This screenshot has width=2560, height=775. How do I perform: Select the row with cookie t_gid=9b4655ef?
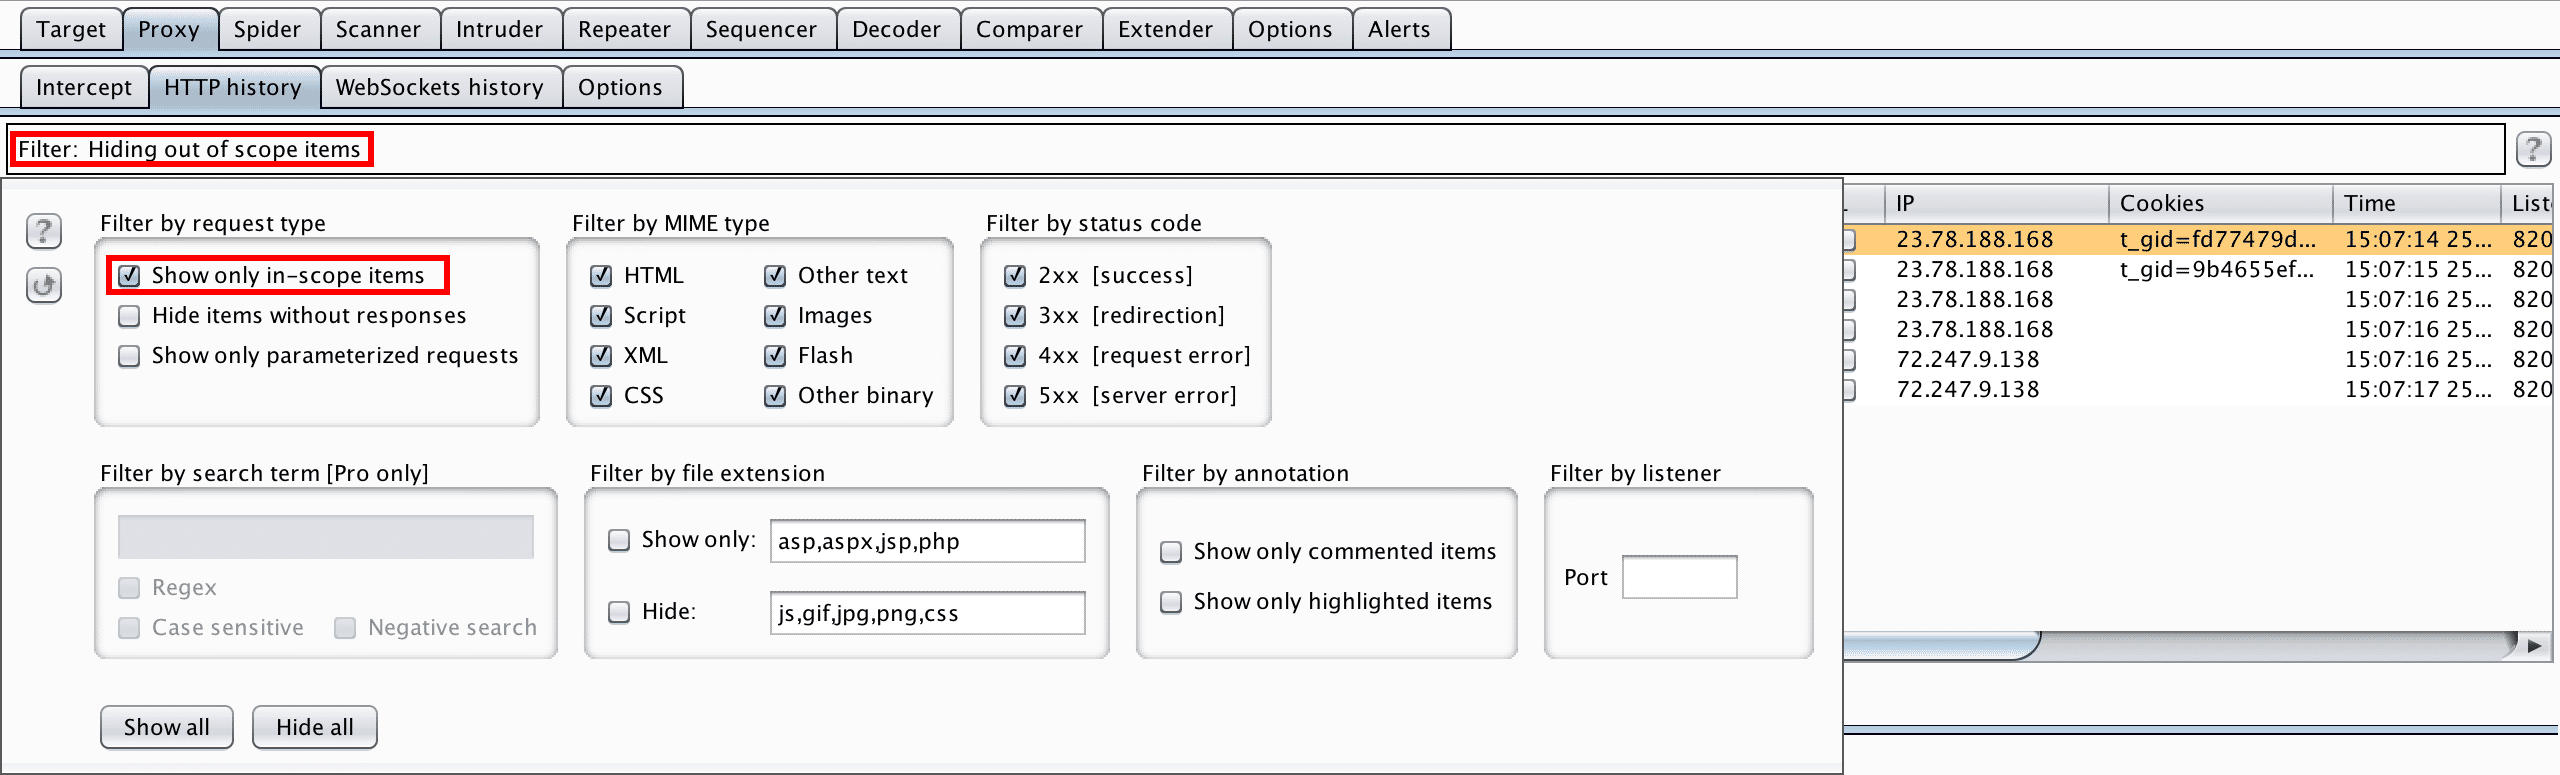pyautogui.click(x=2198, y=270)
